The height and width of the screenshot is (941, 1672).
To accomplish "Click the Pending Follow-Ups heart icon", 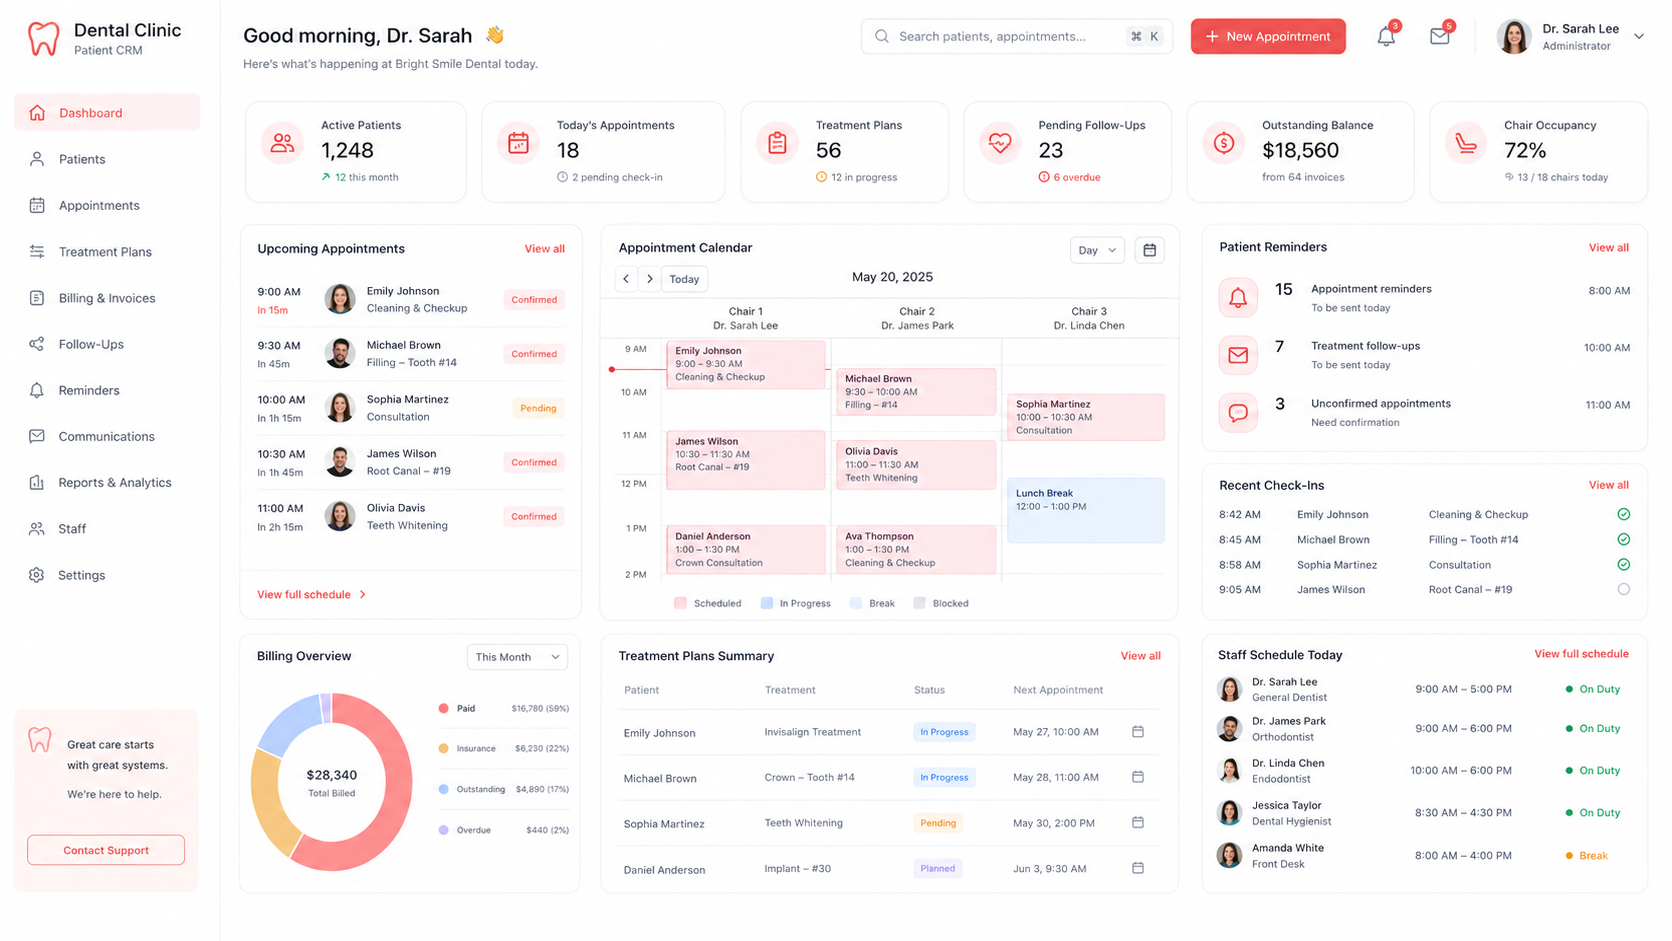I will click(1000, 144).
